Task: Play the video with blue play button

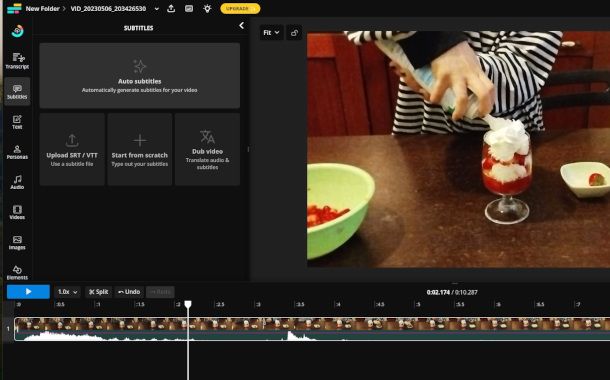Action: [x=28, y=292]
